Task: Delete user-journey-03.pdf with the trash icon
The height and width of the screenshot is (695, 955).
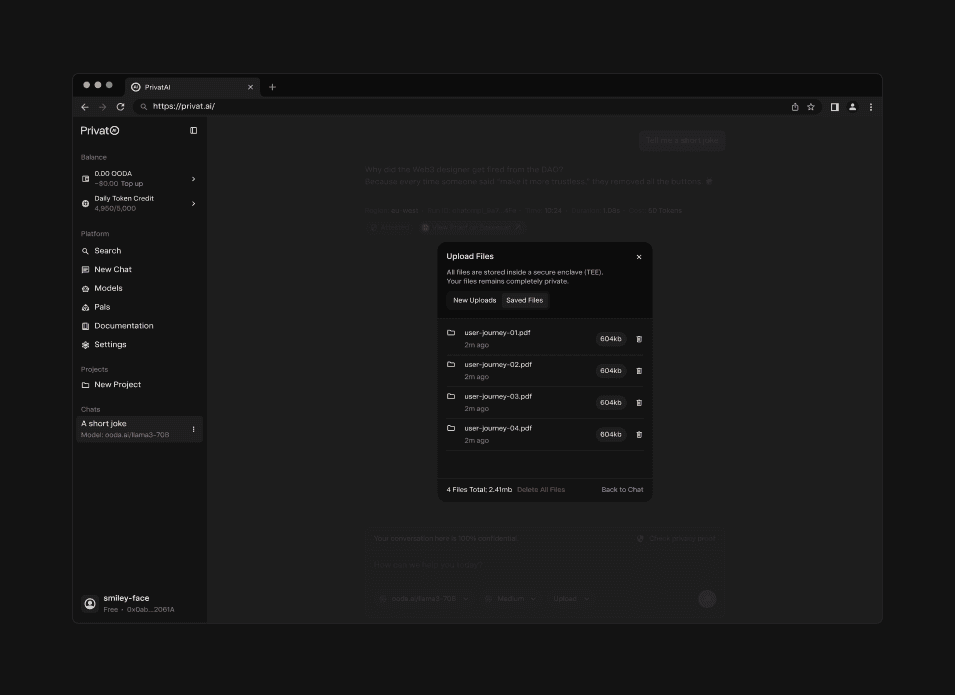Action: coord(638,402)
